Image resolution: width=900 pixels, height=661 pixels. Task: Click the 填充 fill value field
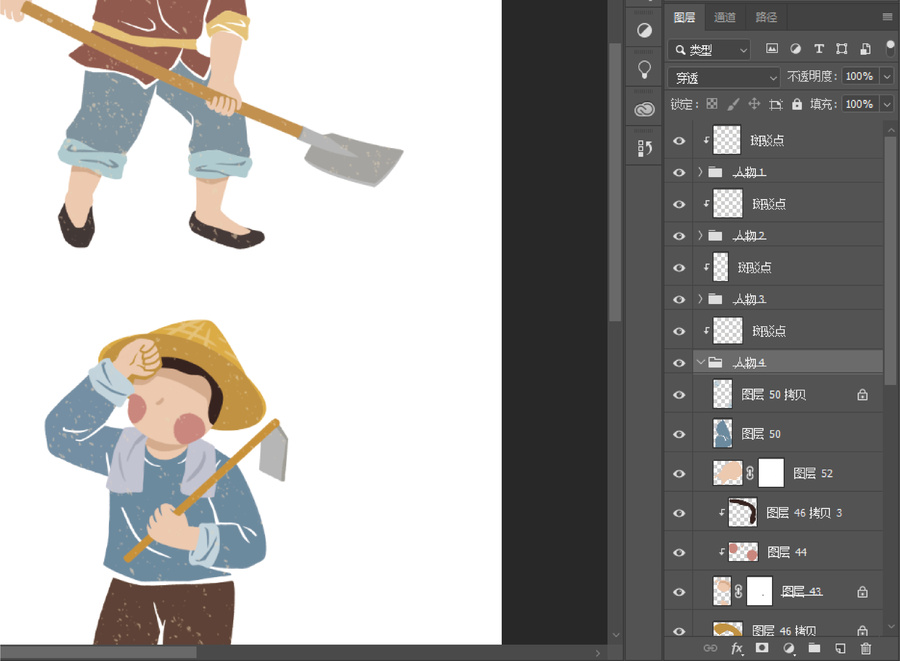859,104
